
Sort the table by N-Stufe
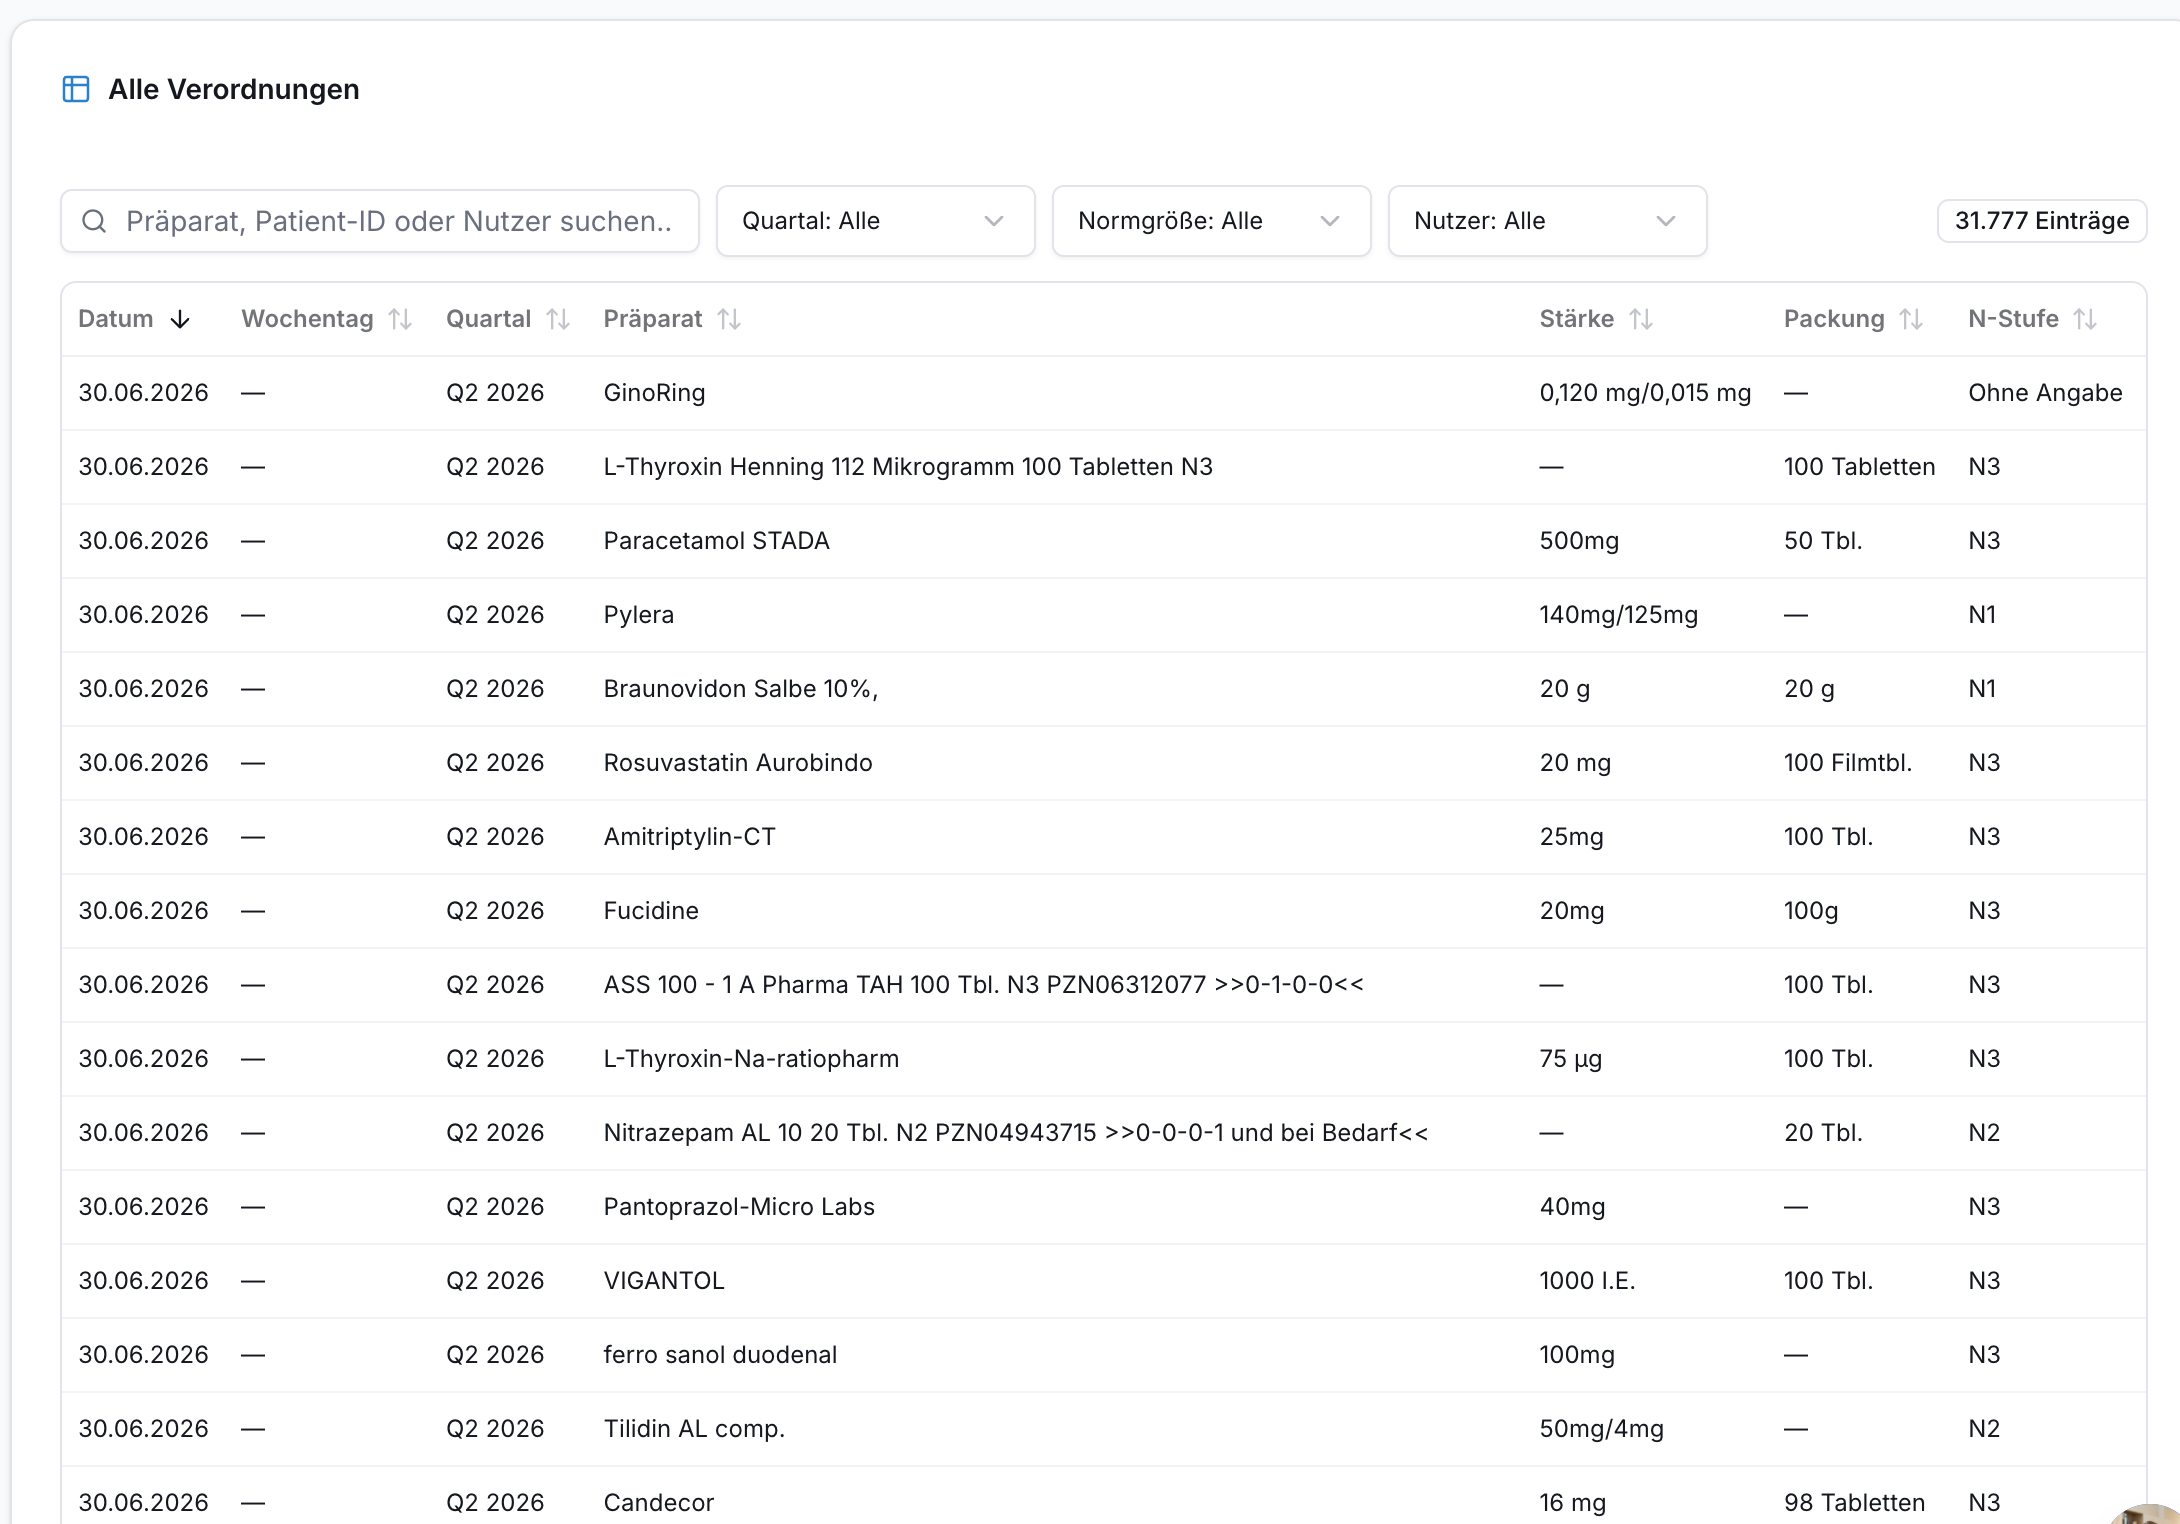click(2085, 319)
